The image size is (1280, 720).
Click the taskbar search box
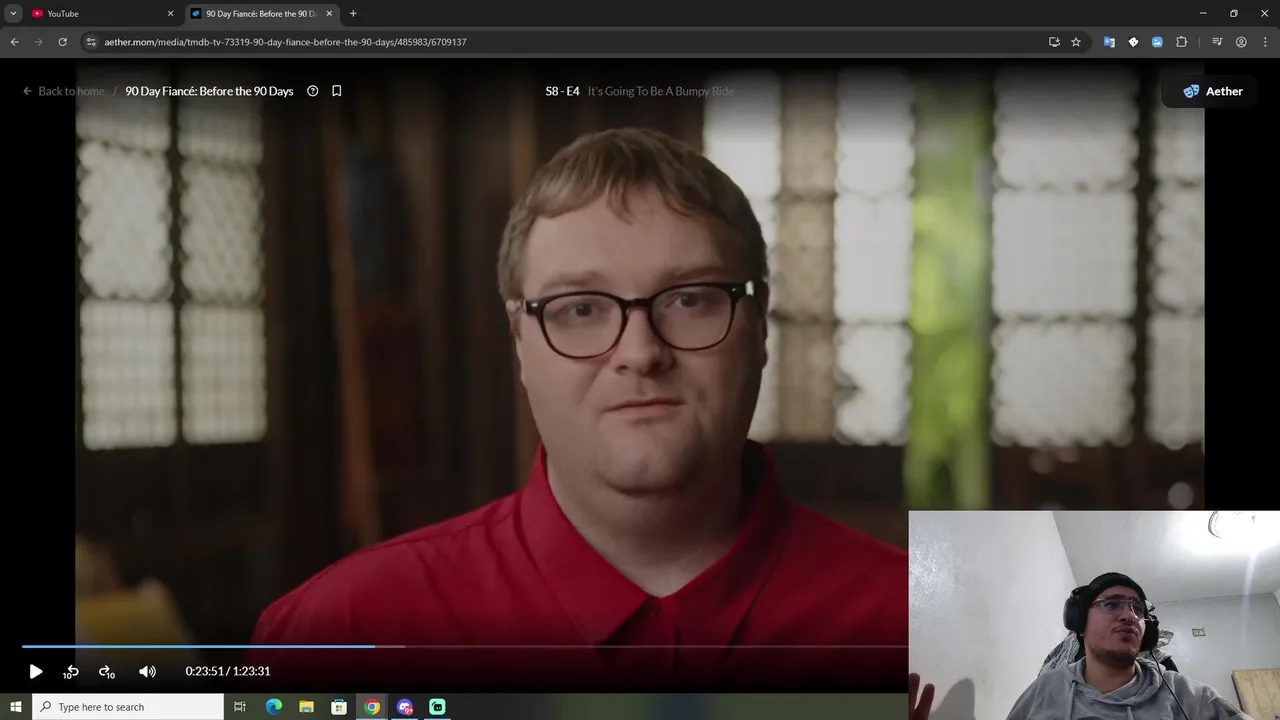tap(128, 707)
